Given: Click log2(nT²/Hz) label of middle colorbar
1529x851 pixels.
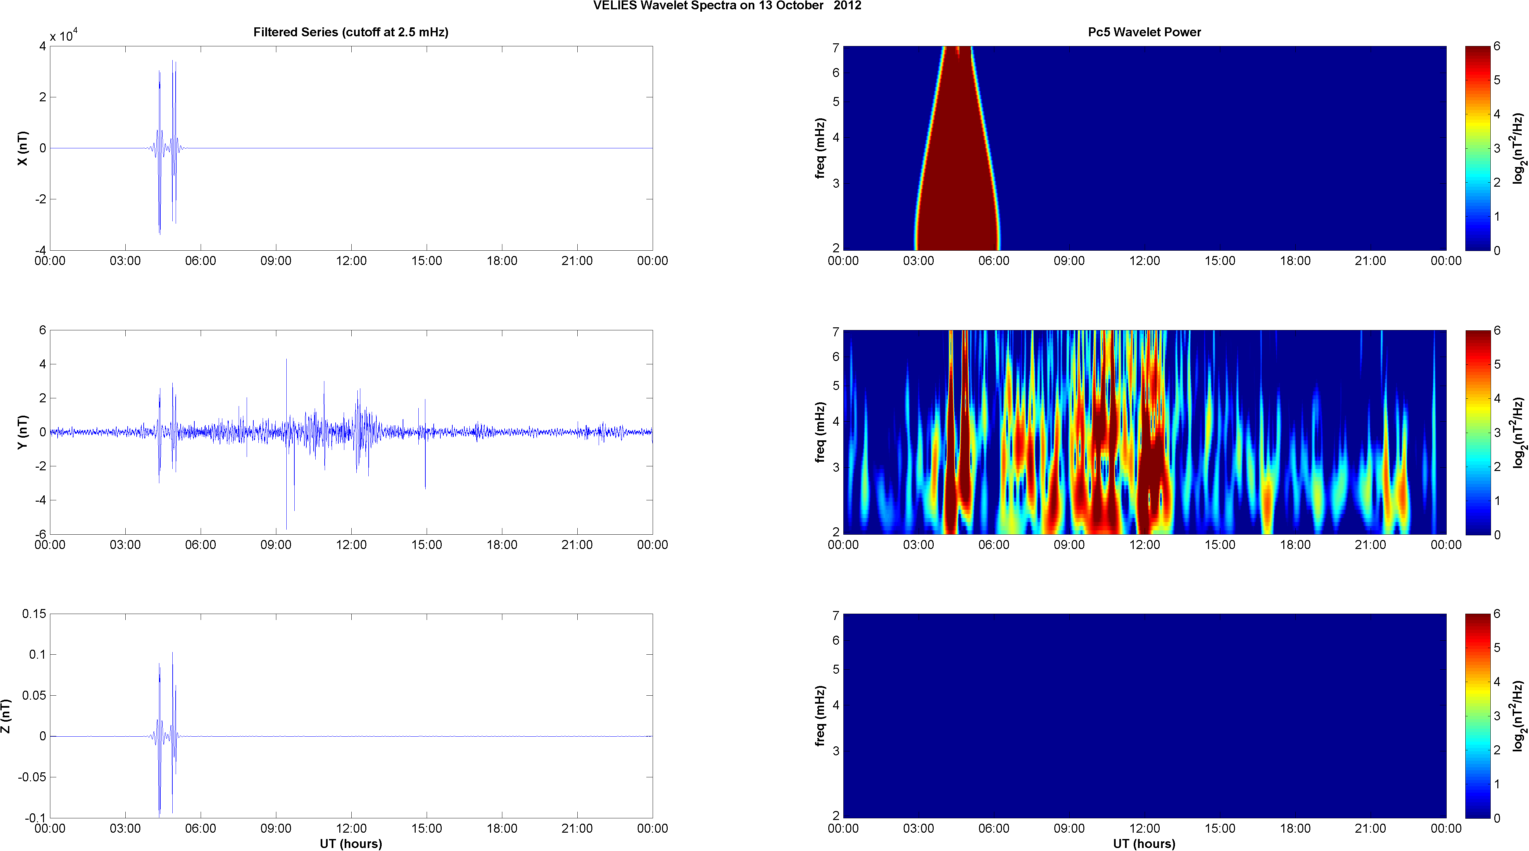Looking at the screenshot, I should (x=1519, y=432).
